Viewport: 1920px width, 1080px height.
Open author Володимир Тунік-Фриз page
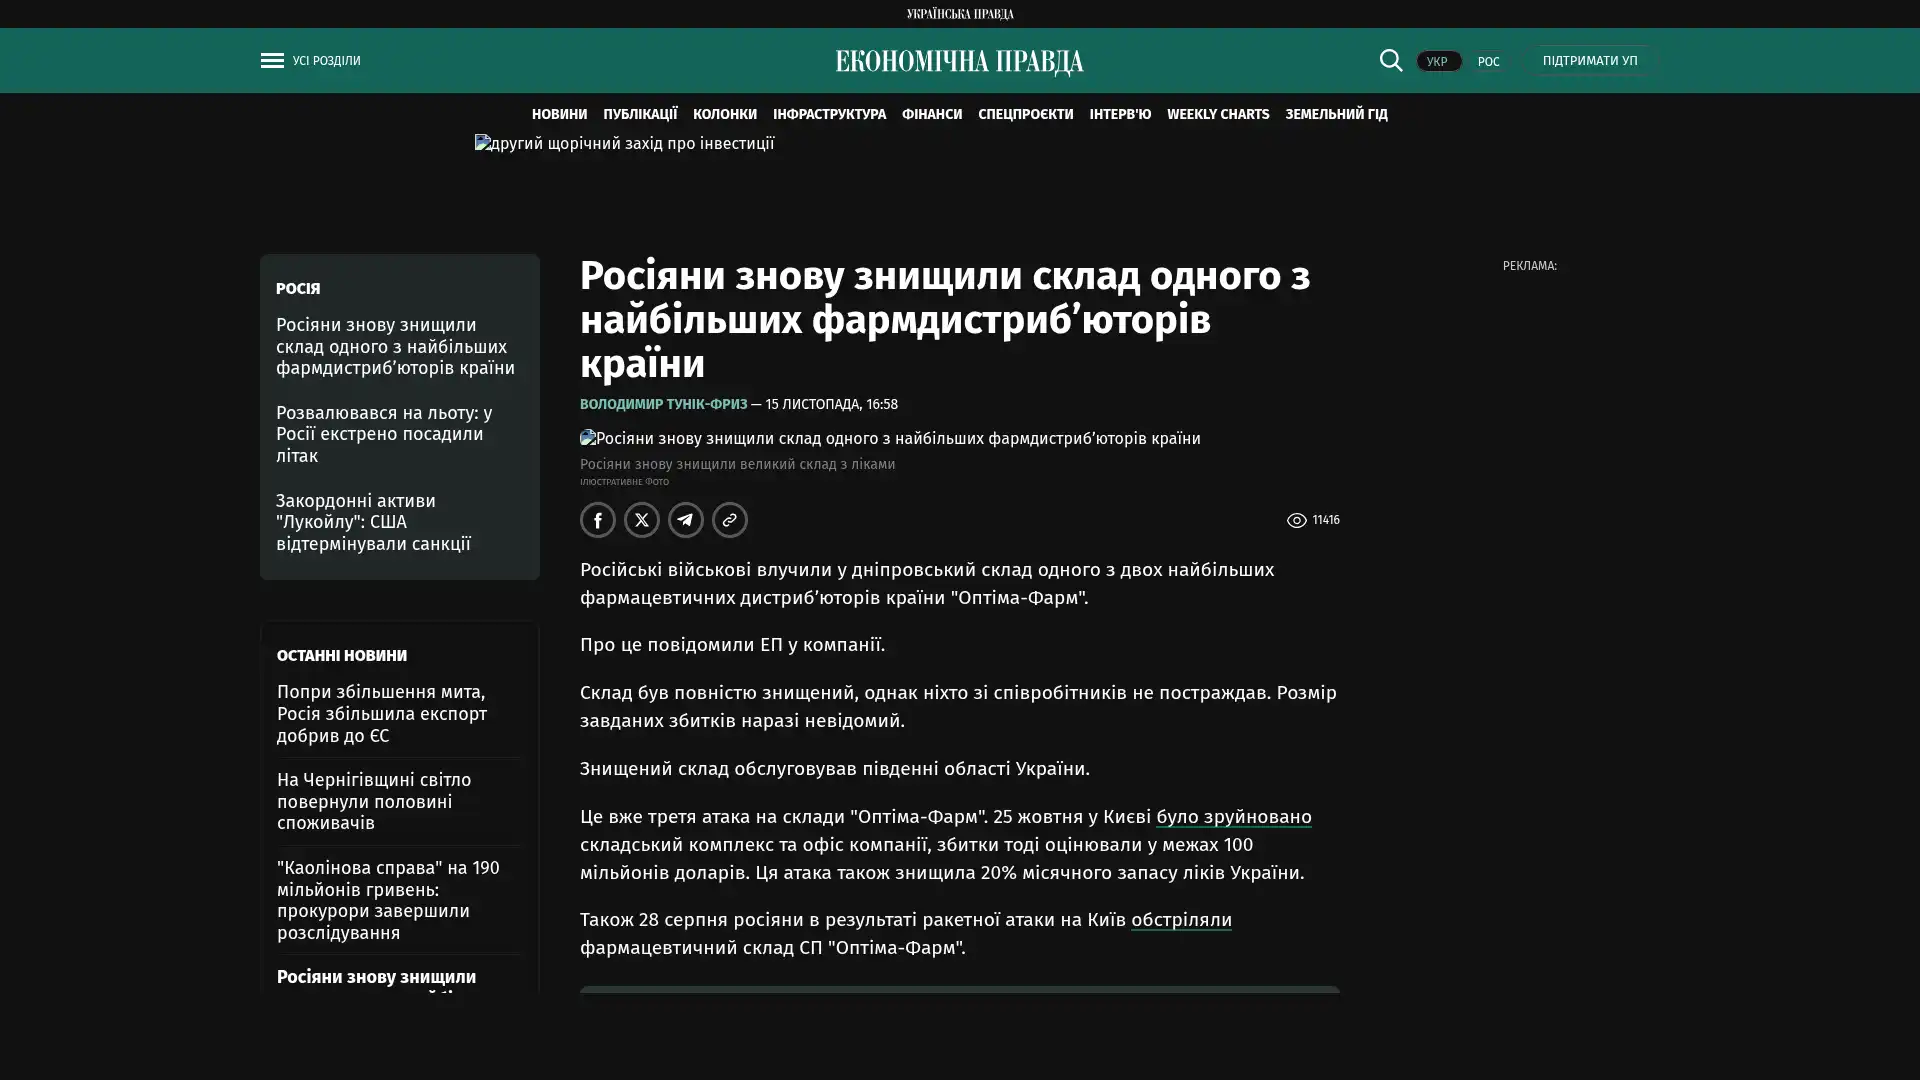(663, 404)
